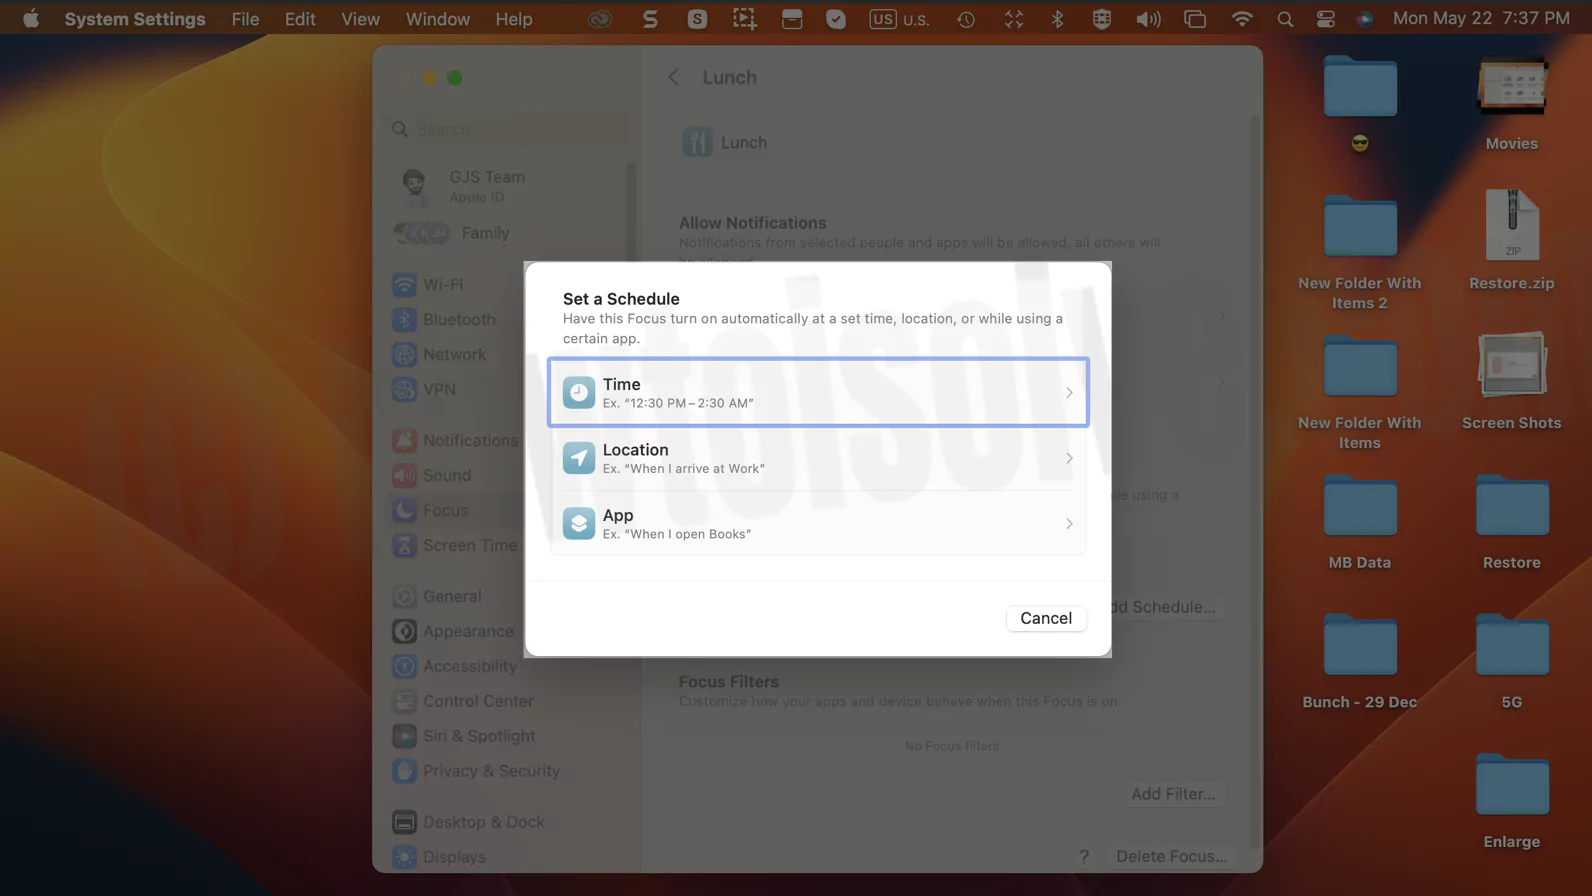Expand the Location row chevron
The image size is (1592, 896).
[1069, 458]
